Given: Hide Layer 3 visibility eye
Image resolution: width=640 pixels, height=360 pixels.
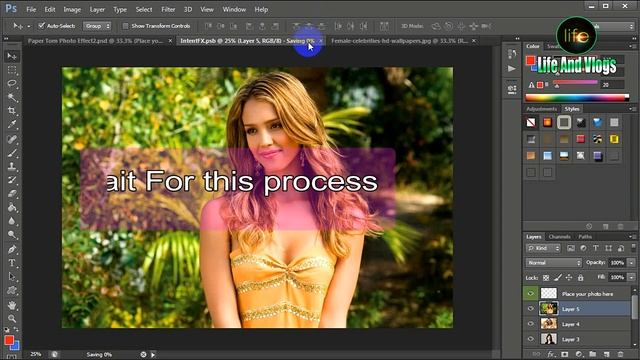Looking at the screenshot, I should [x=531, y=339].
